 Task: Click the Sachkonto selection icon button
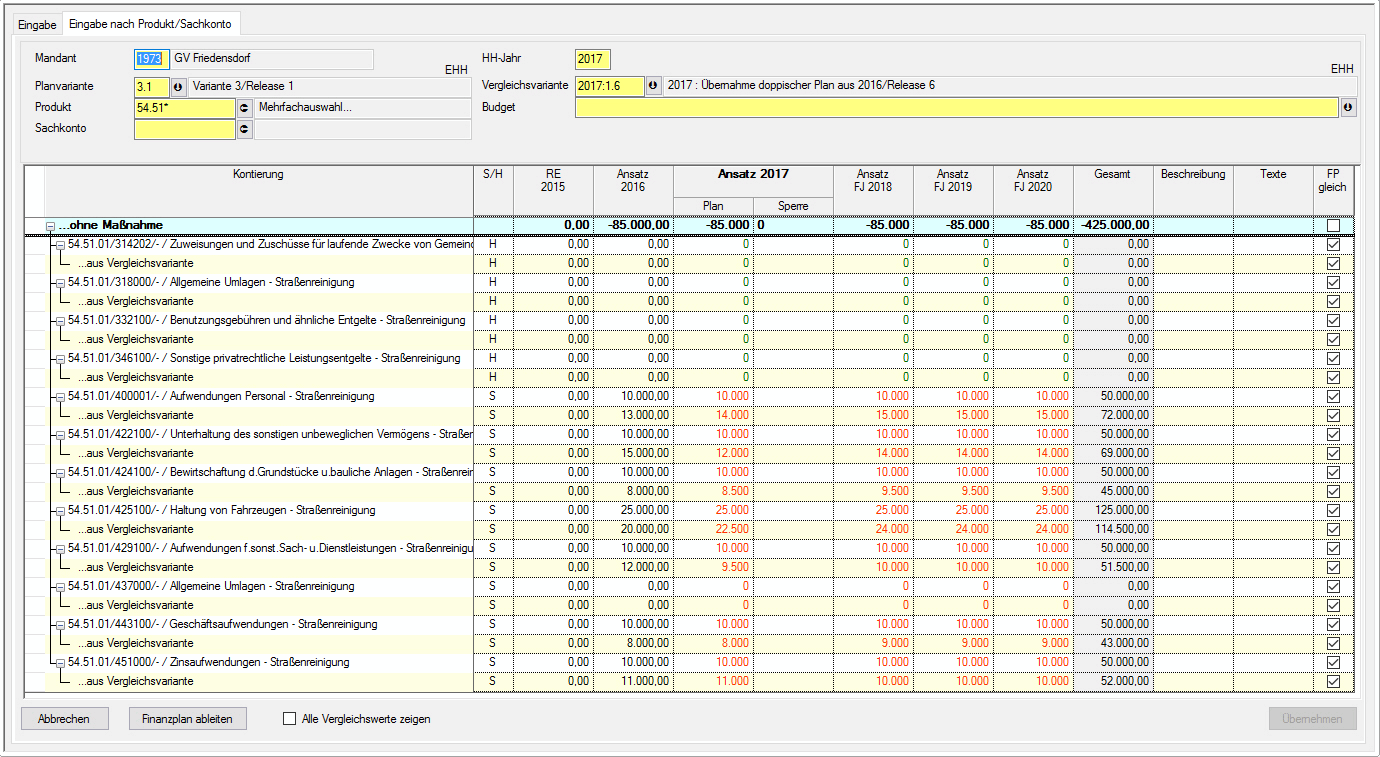pos(244,129)
